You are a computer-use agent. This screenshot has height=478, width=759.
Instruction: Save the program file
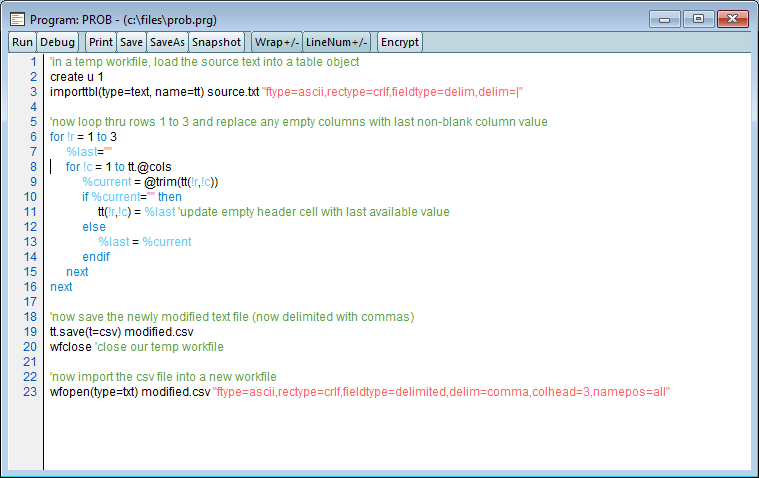tap(131, 42)
